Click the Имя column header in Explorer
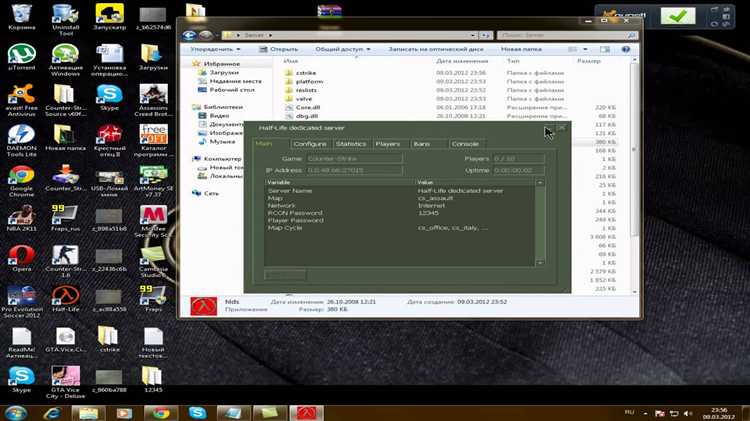Image resolution: width=750 pixels, height=421 pixels. click(x=291, y=61)
